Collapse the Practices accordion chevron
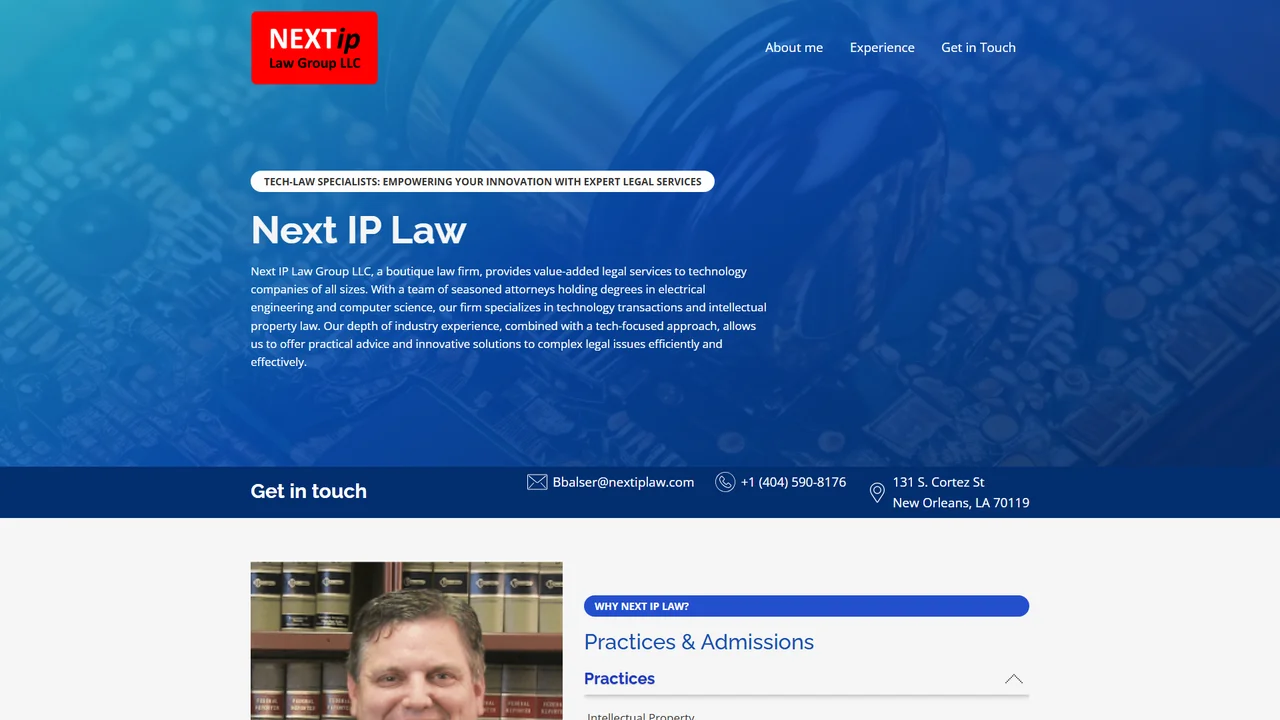The image size is (1280, 720). [x=1014, y=678]
